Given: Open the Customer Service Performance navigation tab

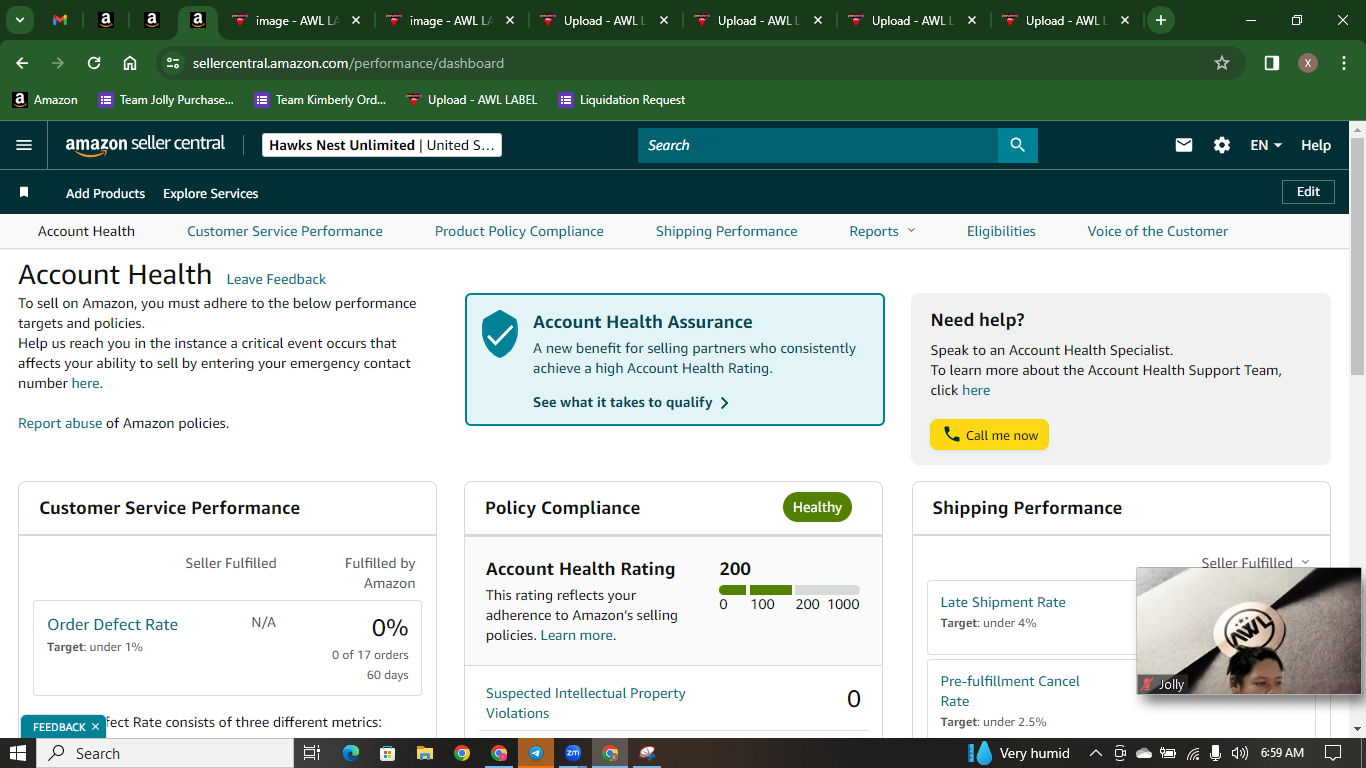Looking at the screenshot, I should tap(285, 231).
